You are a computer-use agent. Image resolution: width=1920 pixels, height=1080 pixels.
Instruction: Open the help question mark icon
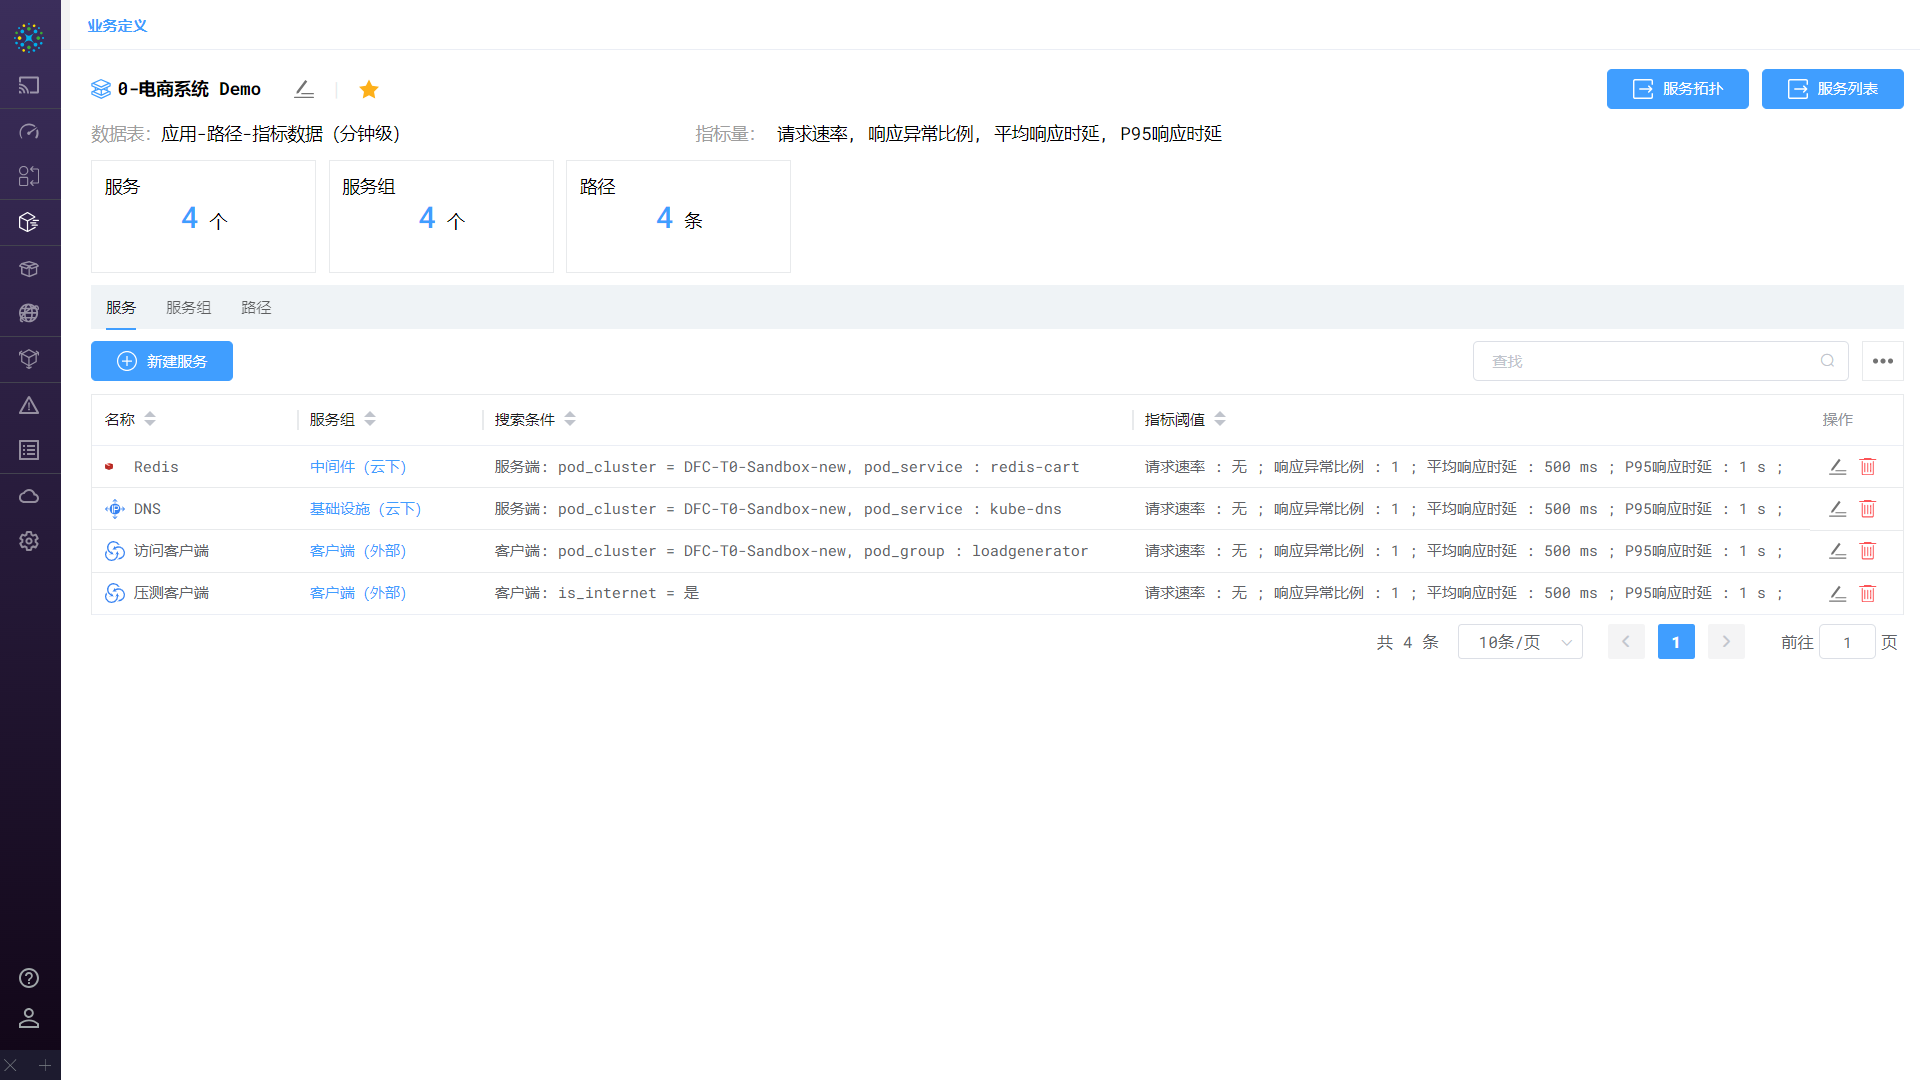29,978
